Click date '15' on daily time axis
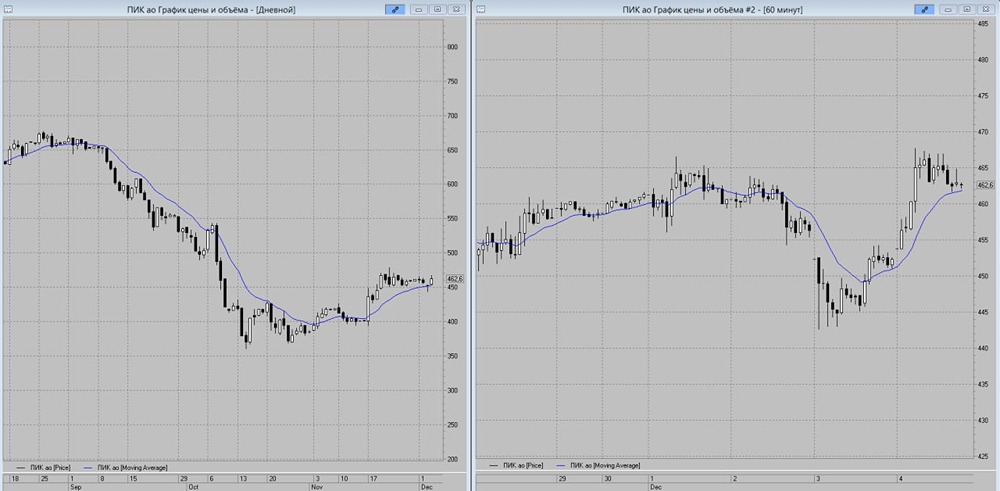The height and width of the screenshot is (491, 1000). tap(133, 478)
